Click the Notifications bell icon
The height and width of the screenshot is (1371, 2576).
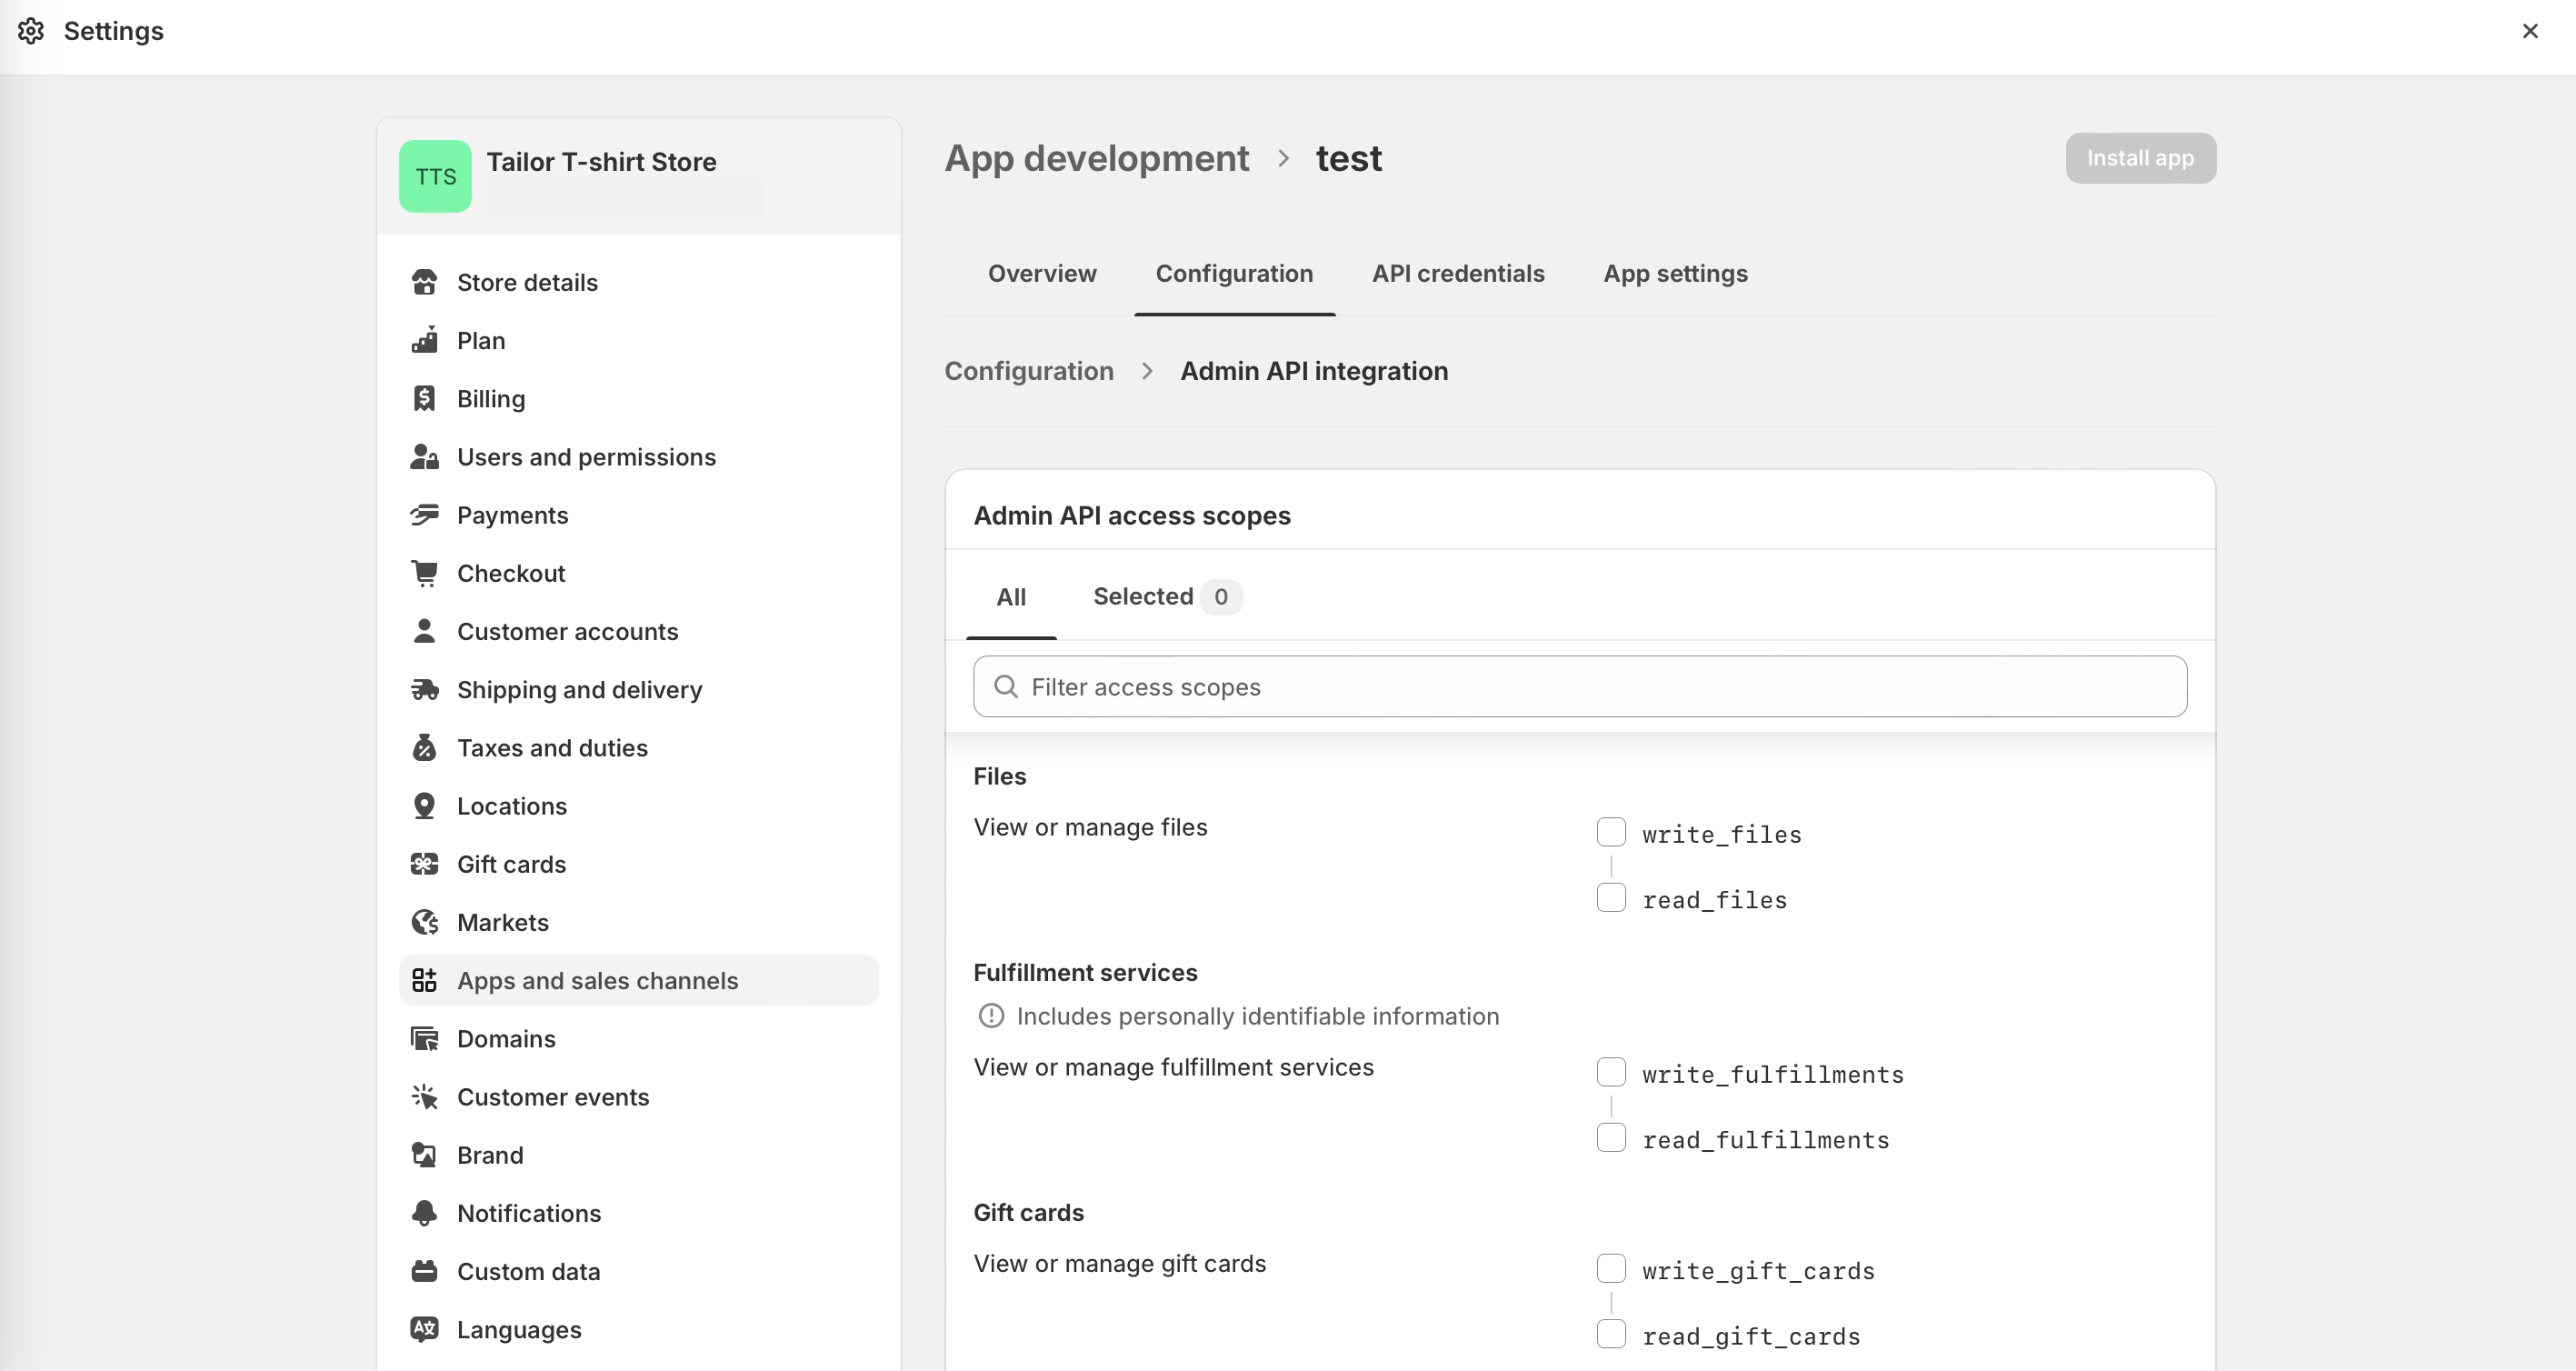point(424,1212)
